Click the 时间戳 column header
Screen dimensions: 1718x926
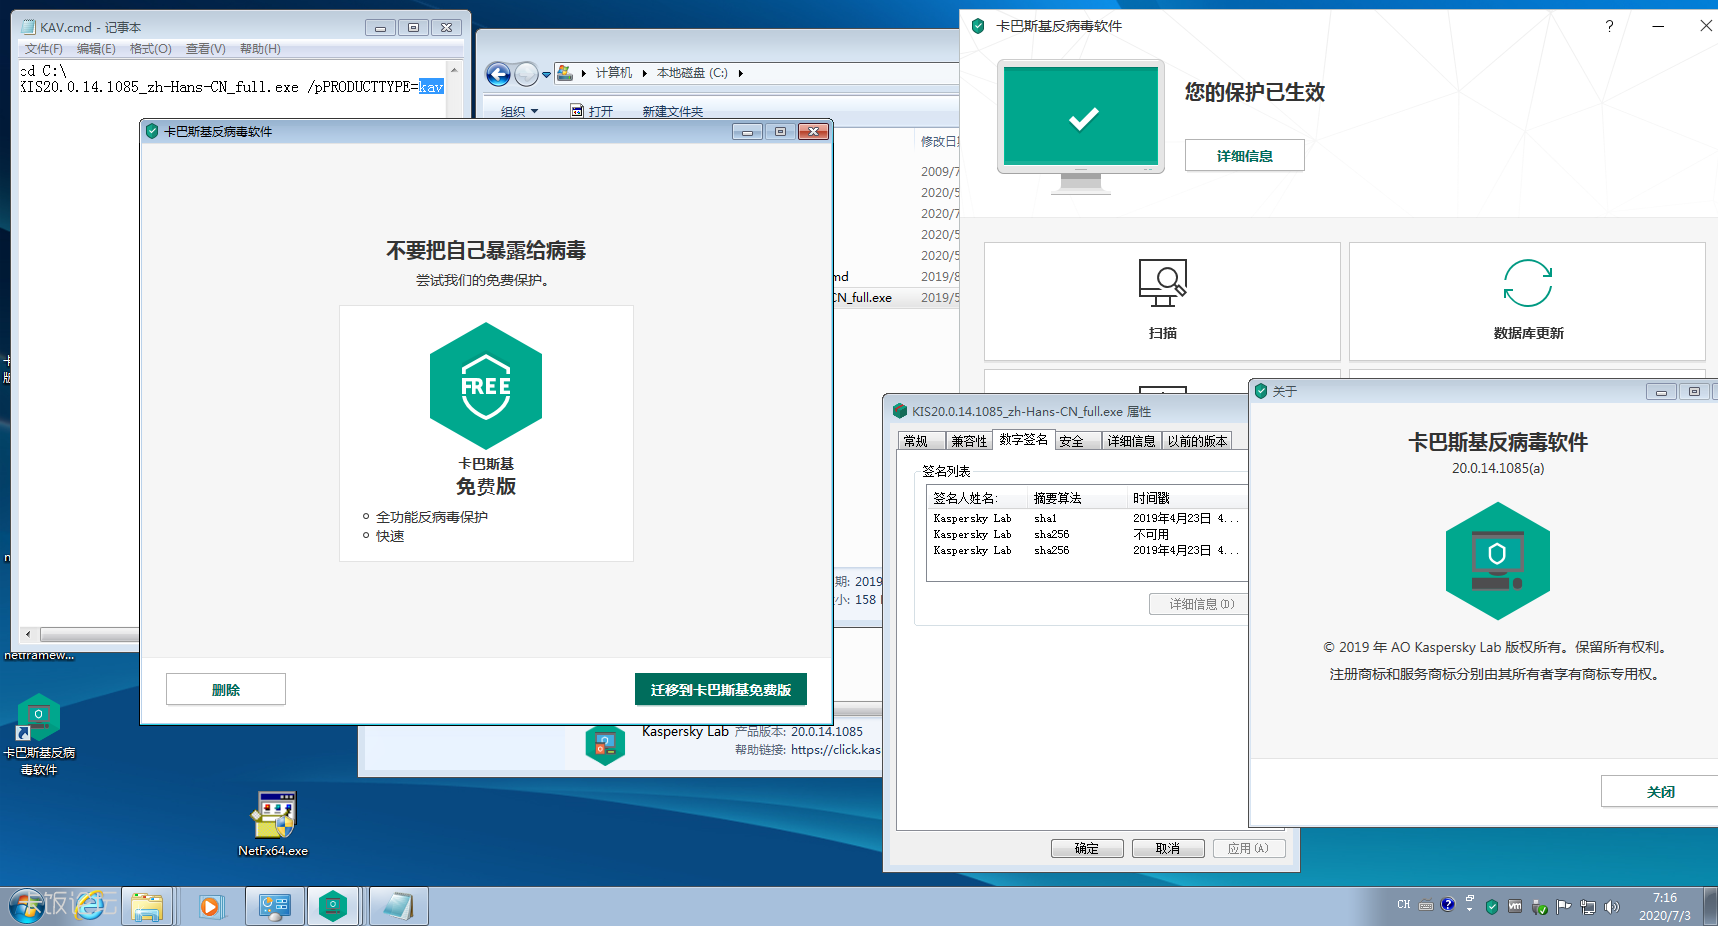tap(1187, 498)
